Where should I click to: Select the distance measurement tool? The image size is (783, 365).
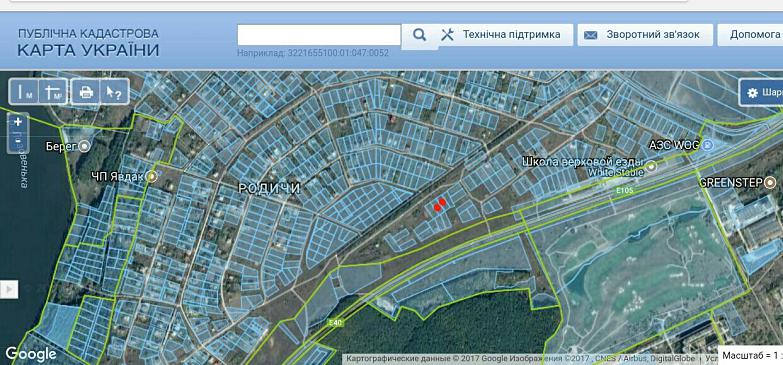23,92
